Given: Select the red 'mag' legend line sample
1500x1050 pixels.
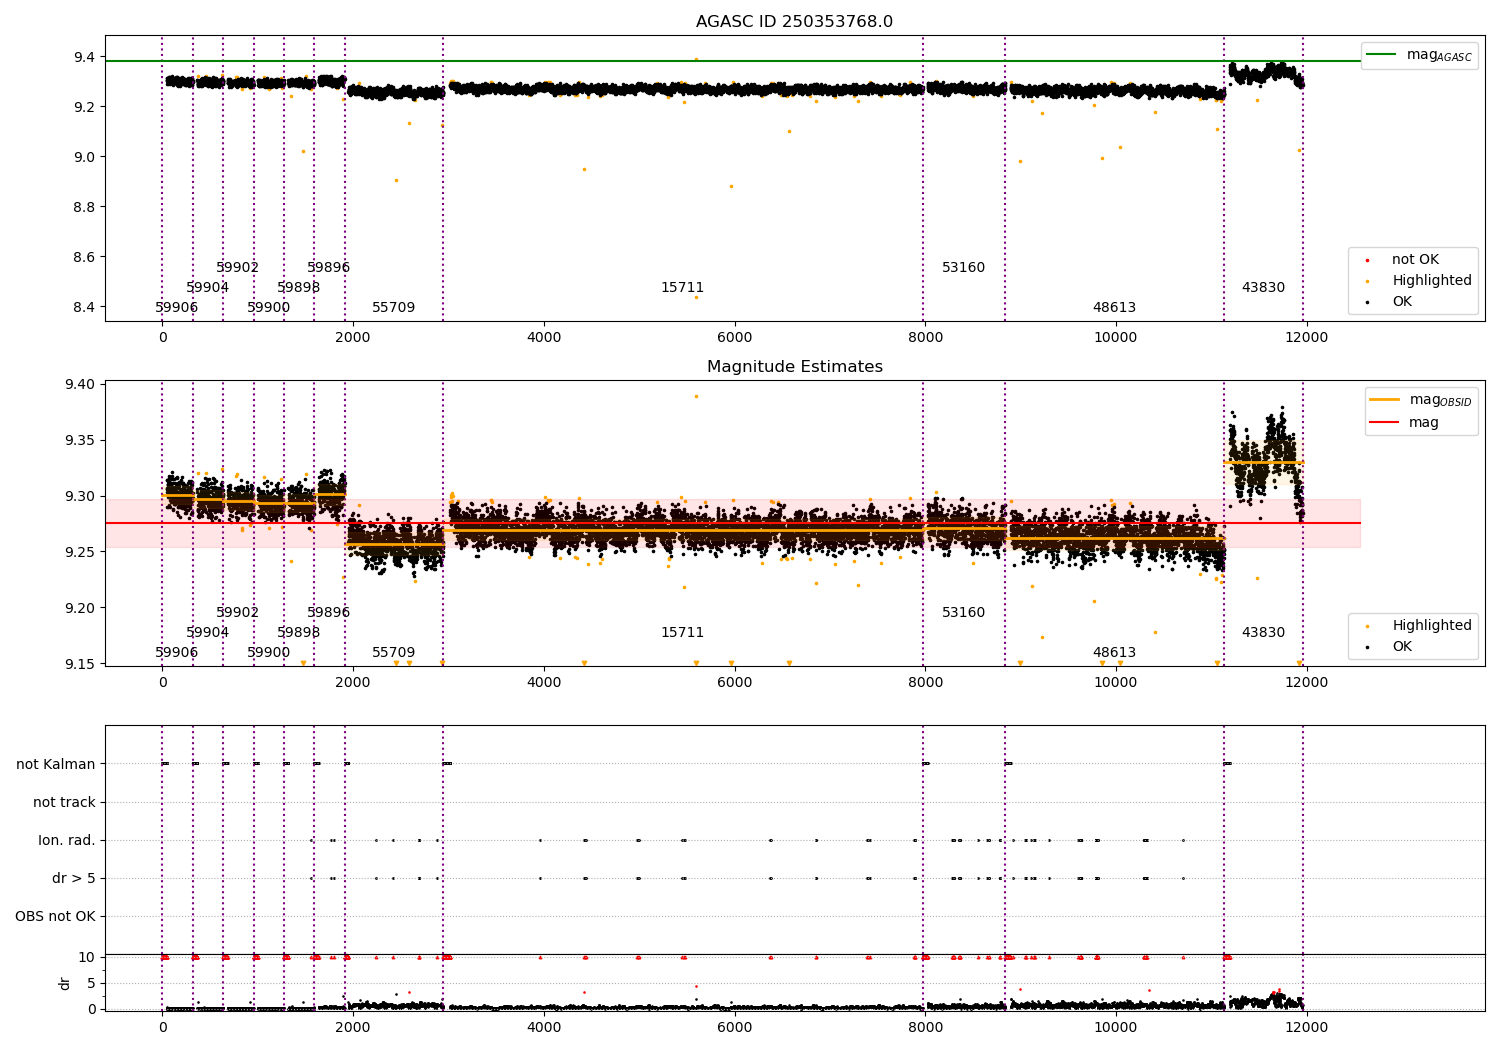Looking at the screenshot, I should click(1384, 422).
